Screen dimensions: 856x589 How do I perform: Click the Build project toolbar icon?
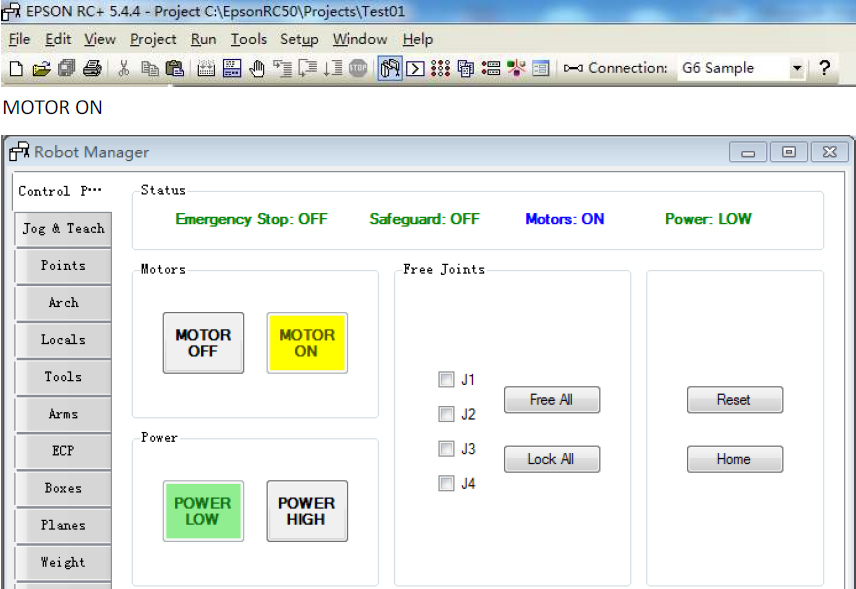coord(206,68)
